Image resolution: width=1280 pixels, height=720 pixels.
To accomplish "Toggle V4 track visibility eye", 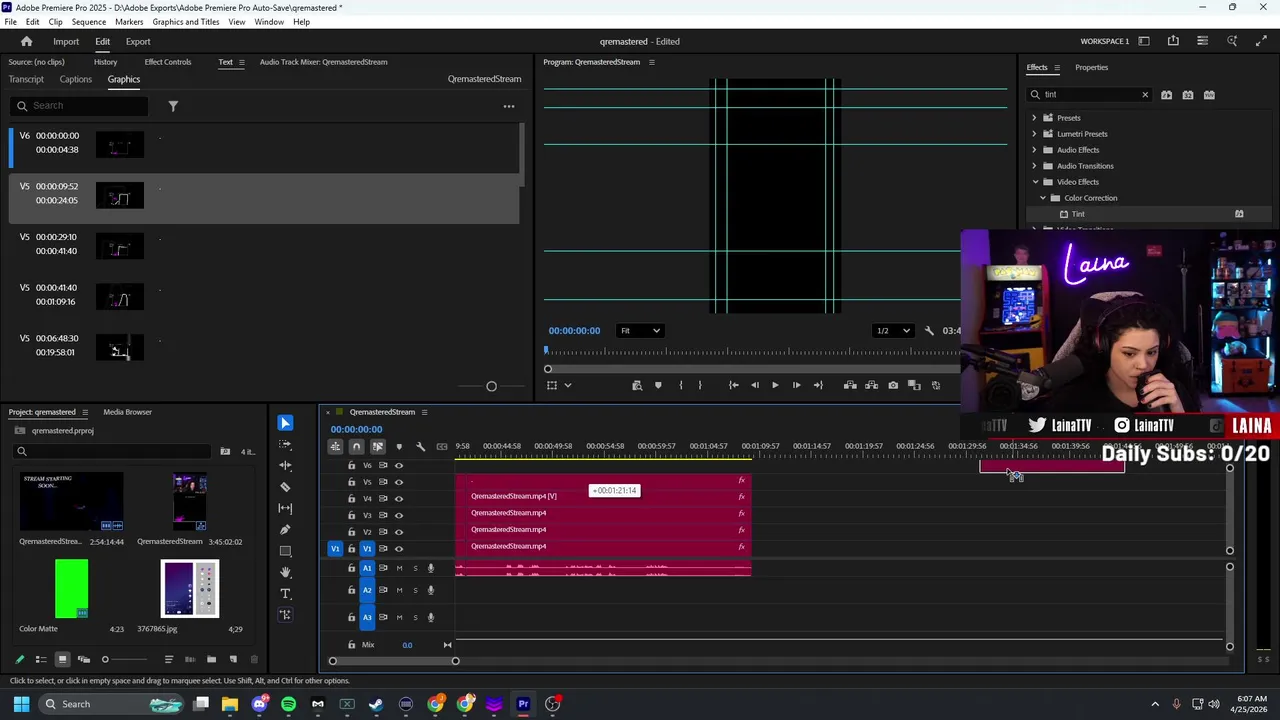I will pyautogui.click(x=398, y=498).
